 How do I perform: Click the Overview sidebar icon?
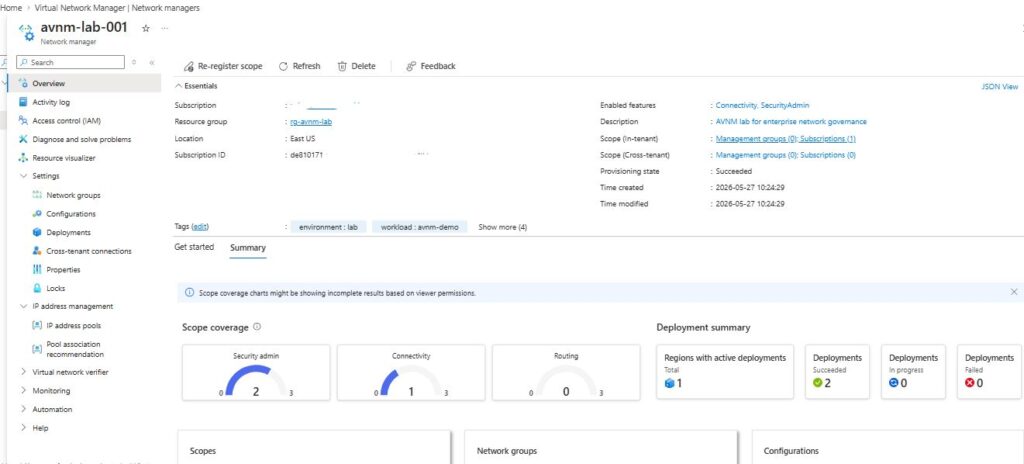24,83
